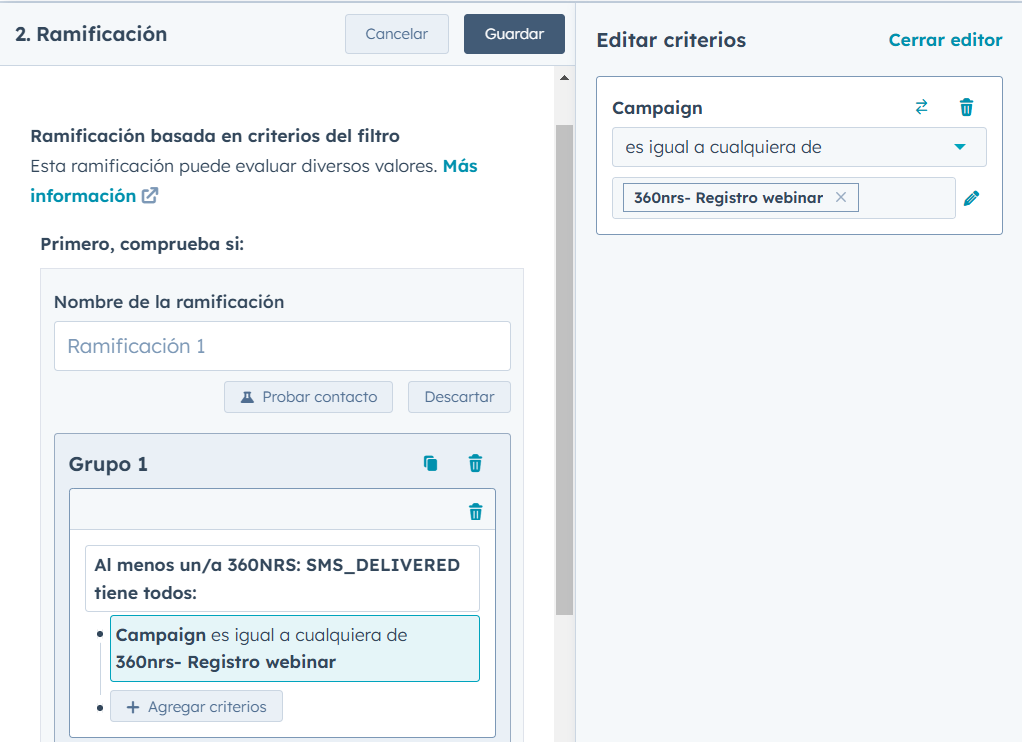1022x742 pixels.
Task: Remove the '360nrs- Registro webinar' tag
Action: (840, 198)
